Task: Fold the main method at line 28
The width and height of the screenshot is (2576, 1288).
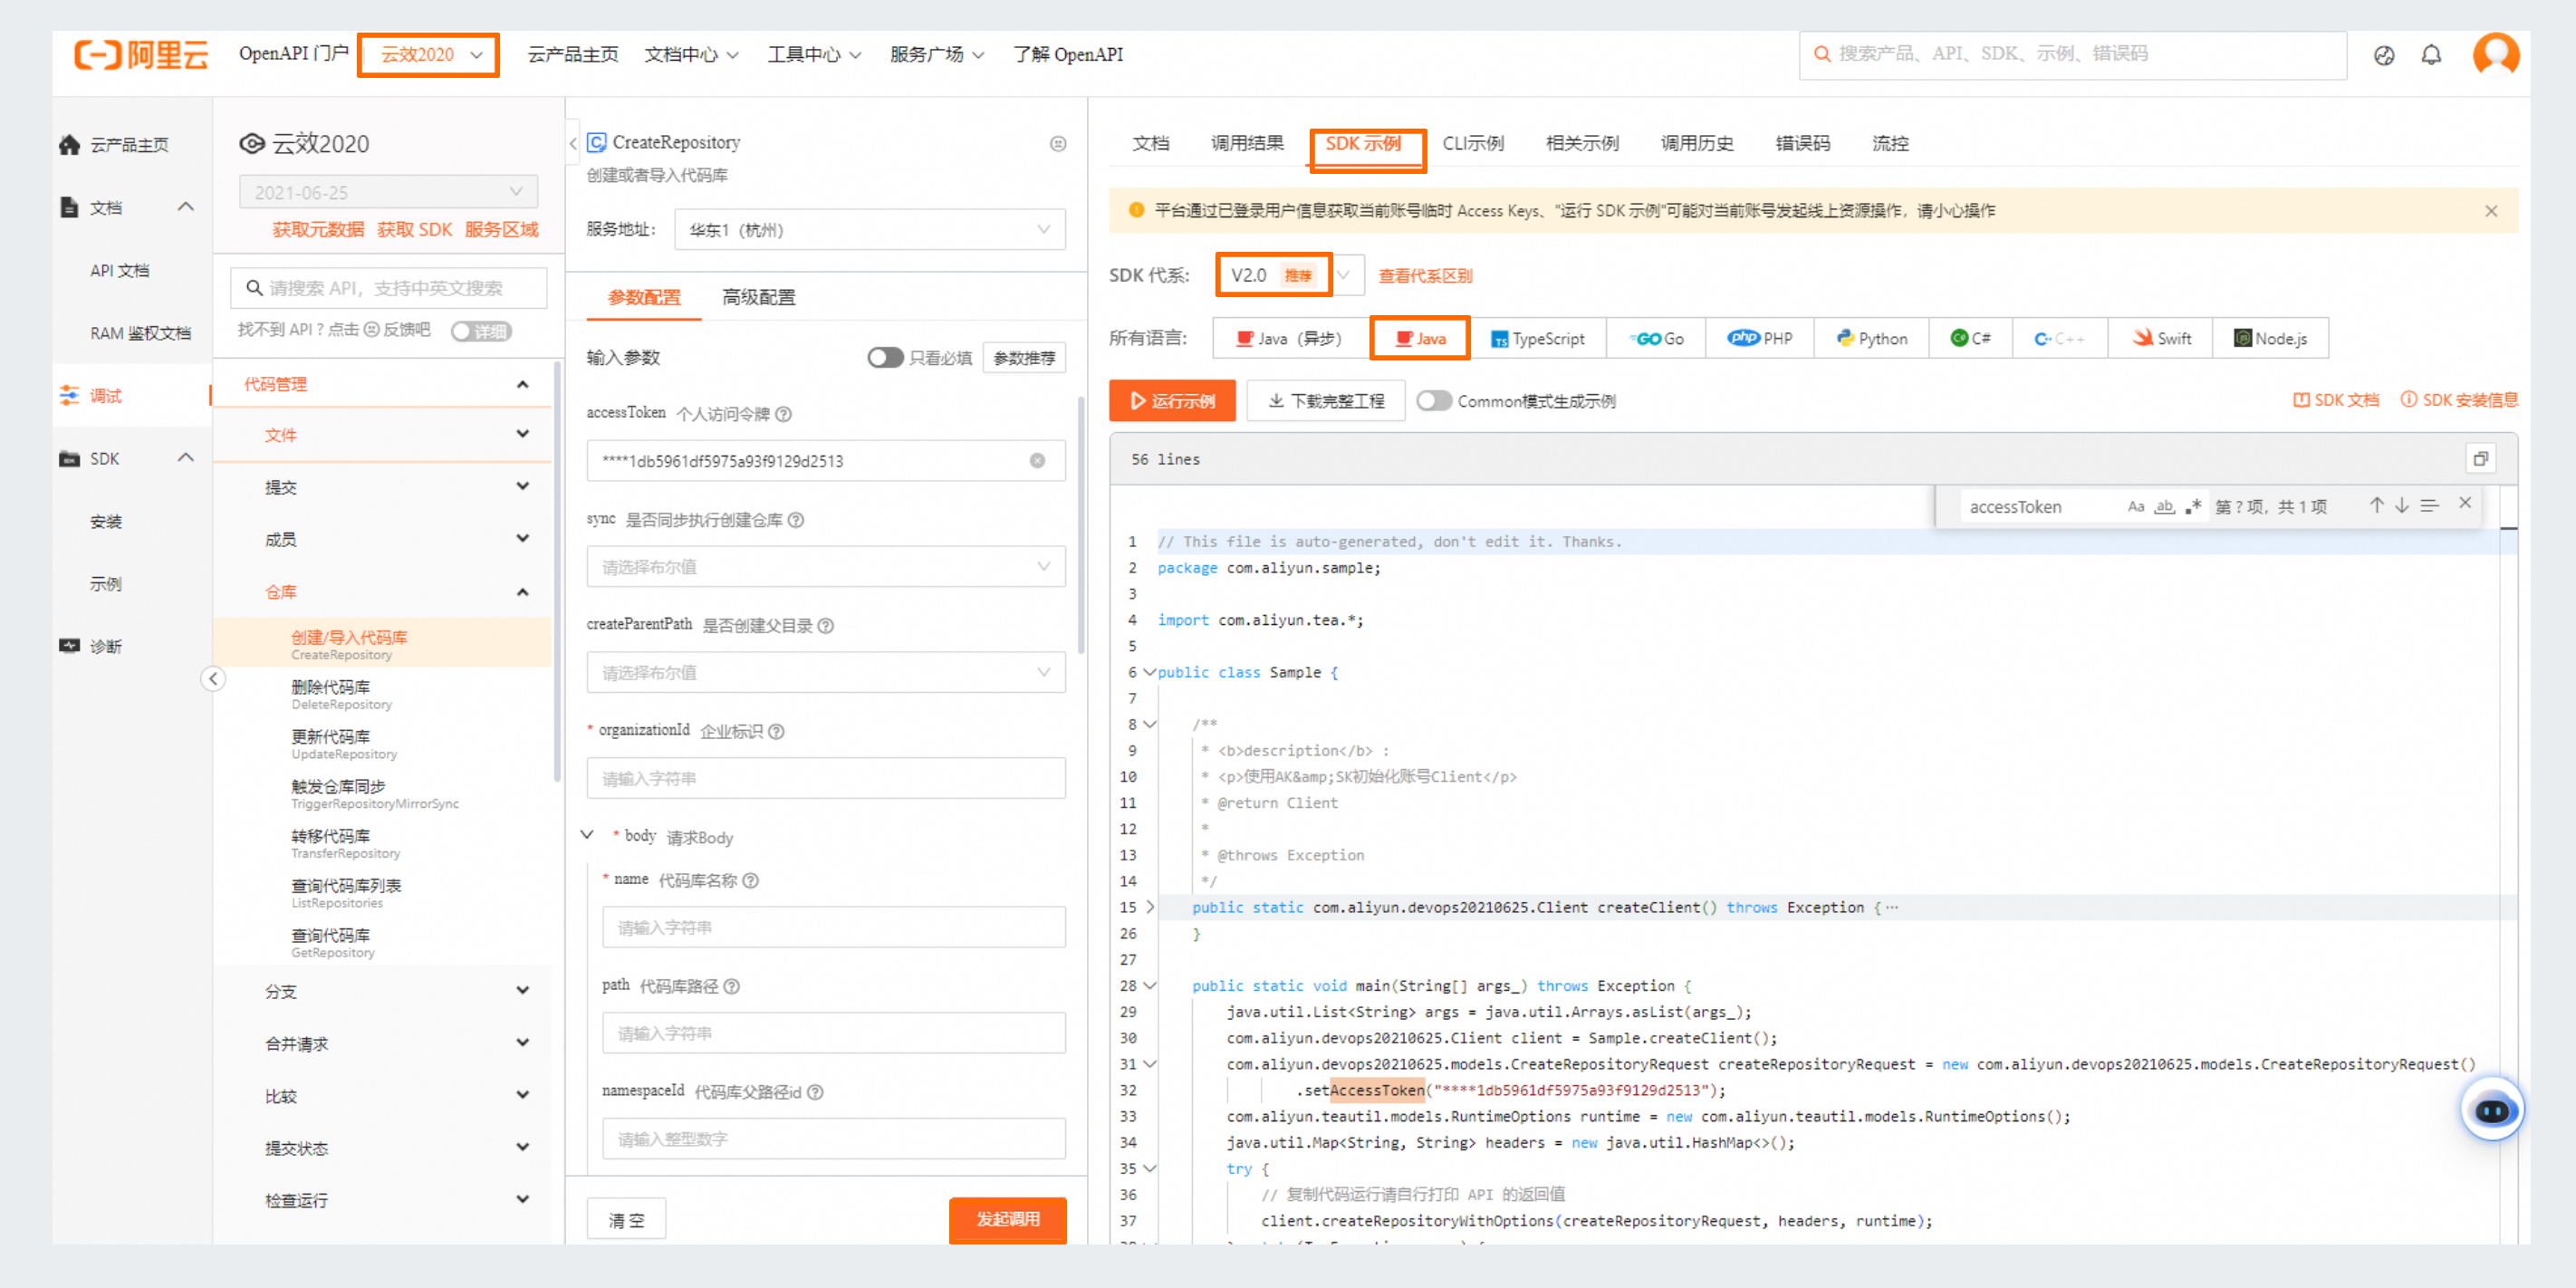Action: [1150, 986]
